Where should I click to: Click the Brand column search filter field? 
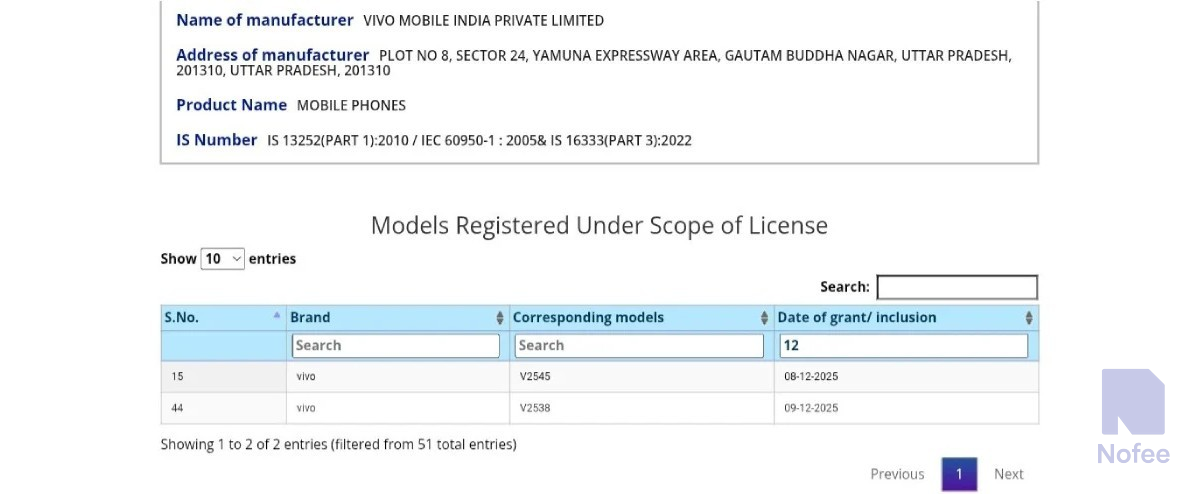(395, 345)
